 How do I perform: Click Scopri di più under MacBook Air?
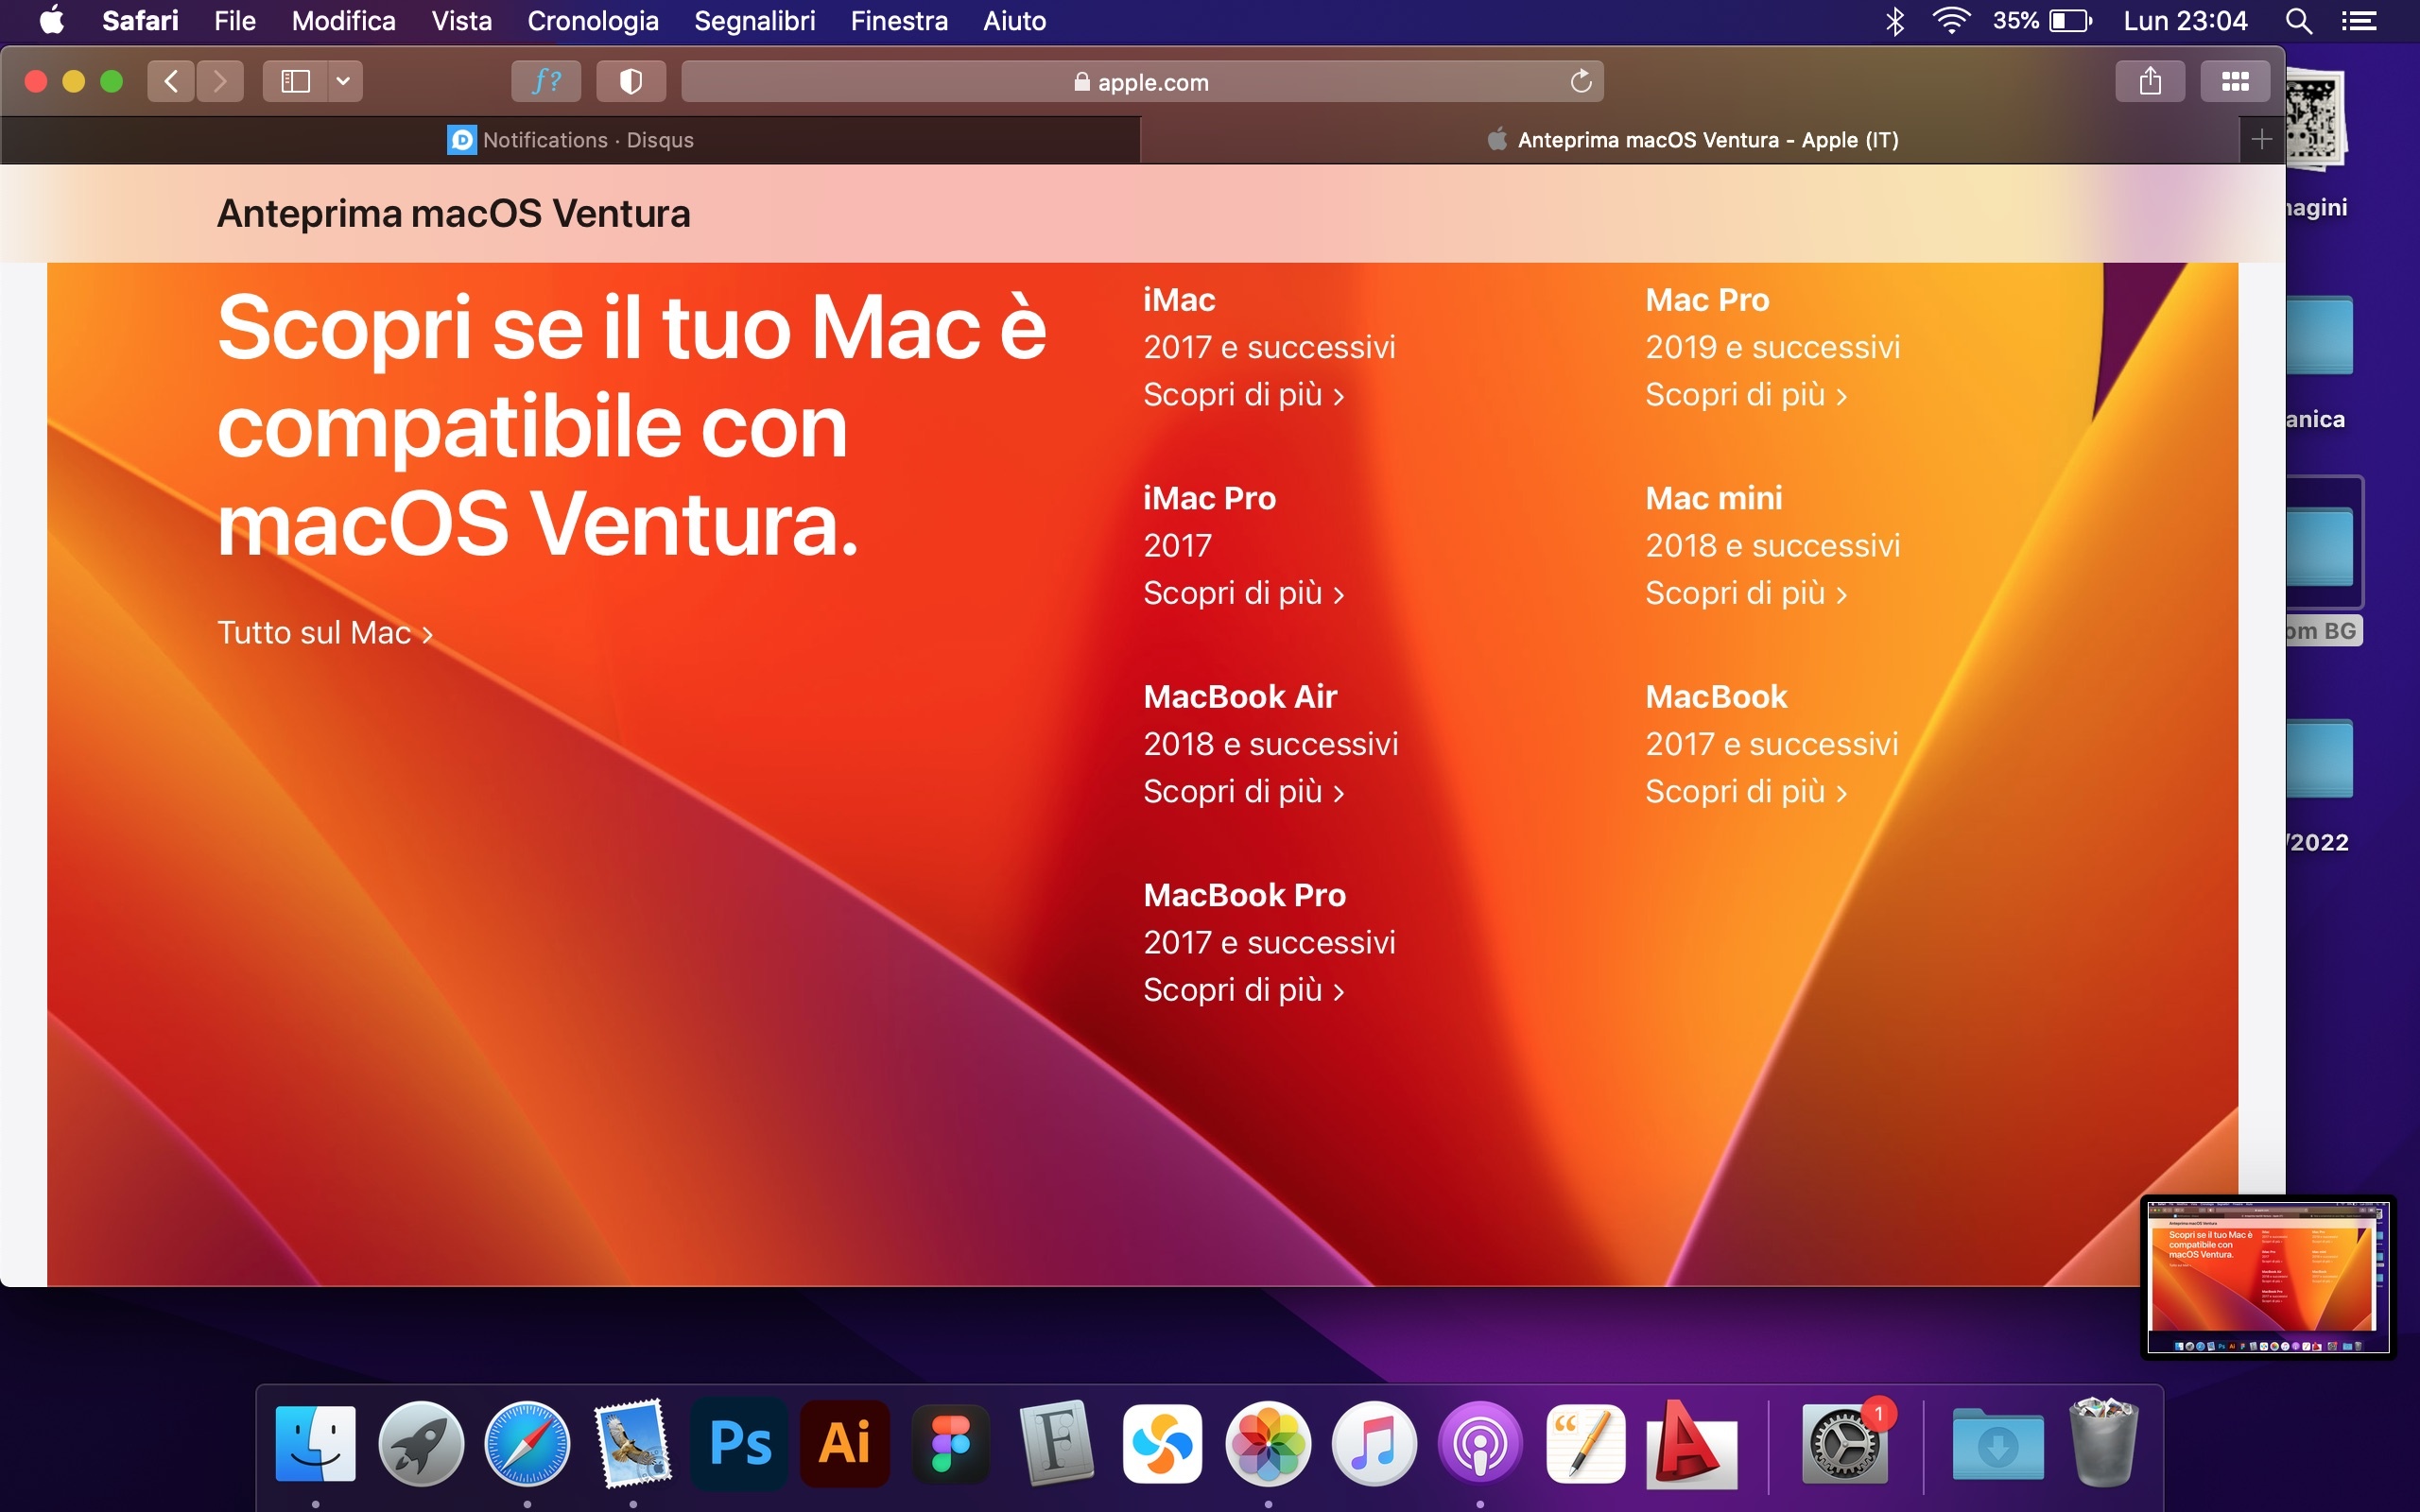[1243, 791]
